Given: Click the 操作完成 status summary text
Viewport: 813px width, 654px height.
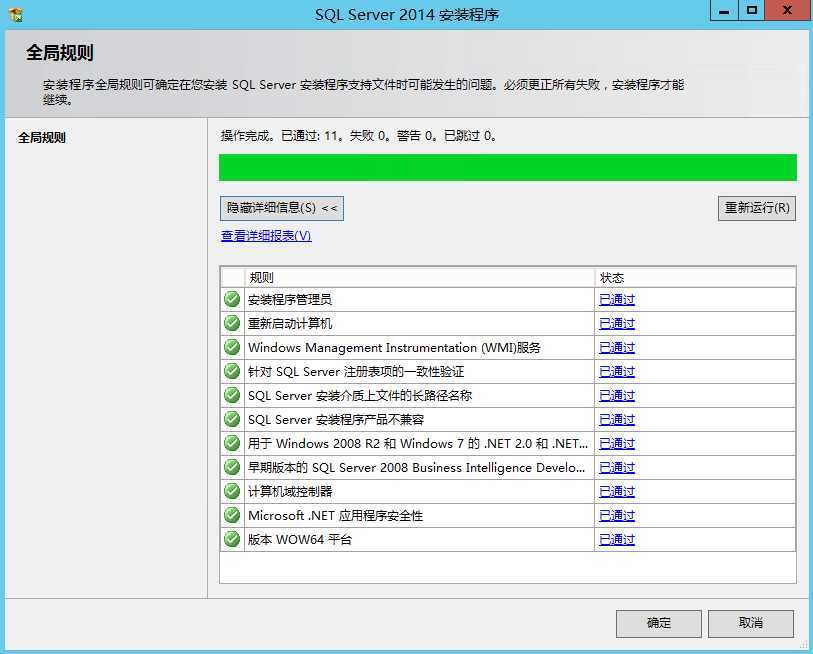Looking at the screenshot, I should (x=359, y=136).
